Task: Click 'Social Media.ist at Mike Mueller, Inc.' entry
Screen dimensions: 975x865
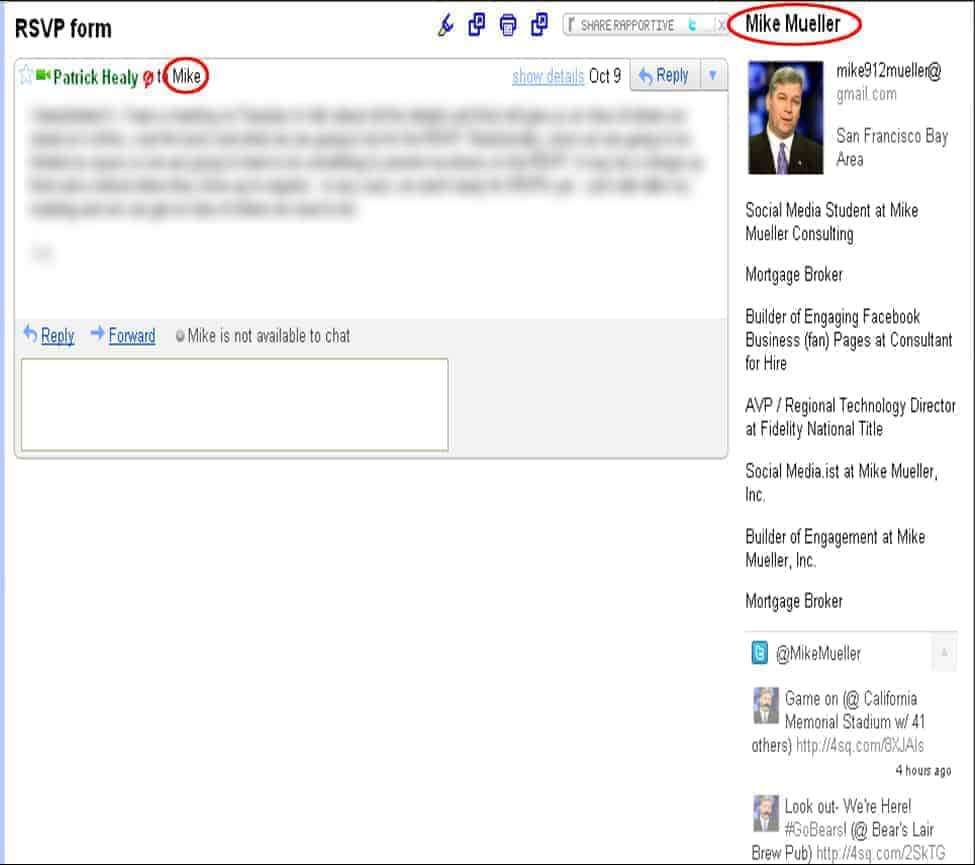Action: (x=841, y=483)
